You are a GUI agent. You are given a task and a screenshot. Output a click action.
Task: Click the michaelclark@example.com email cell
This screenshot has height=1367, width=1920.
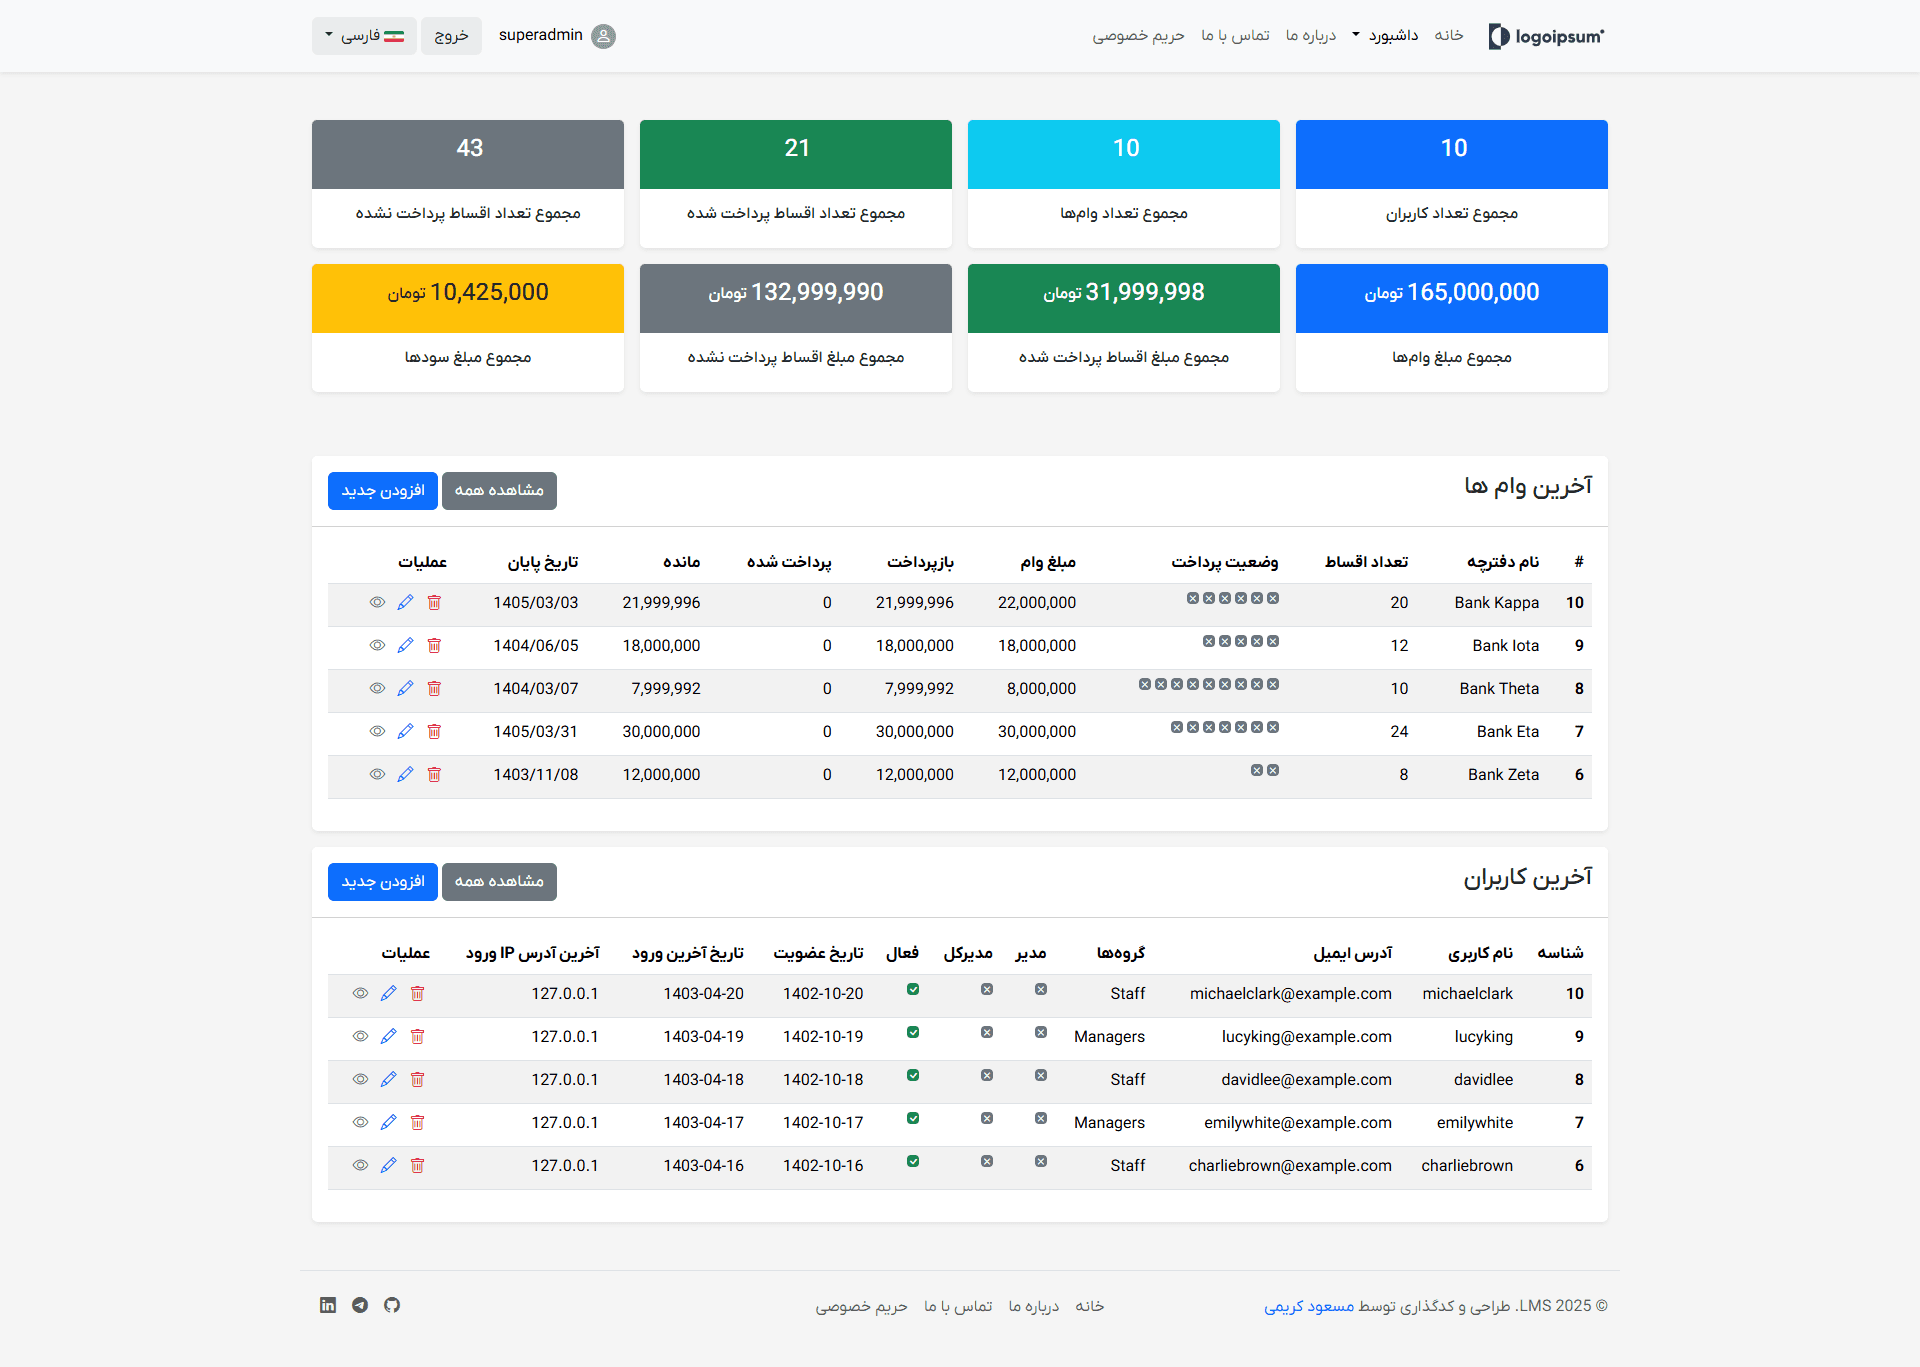click(1291, 994)
